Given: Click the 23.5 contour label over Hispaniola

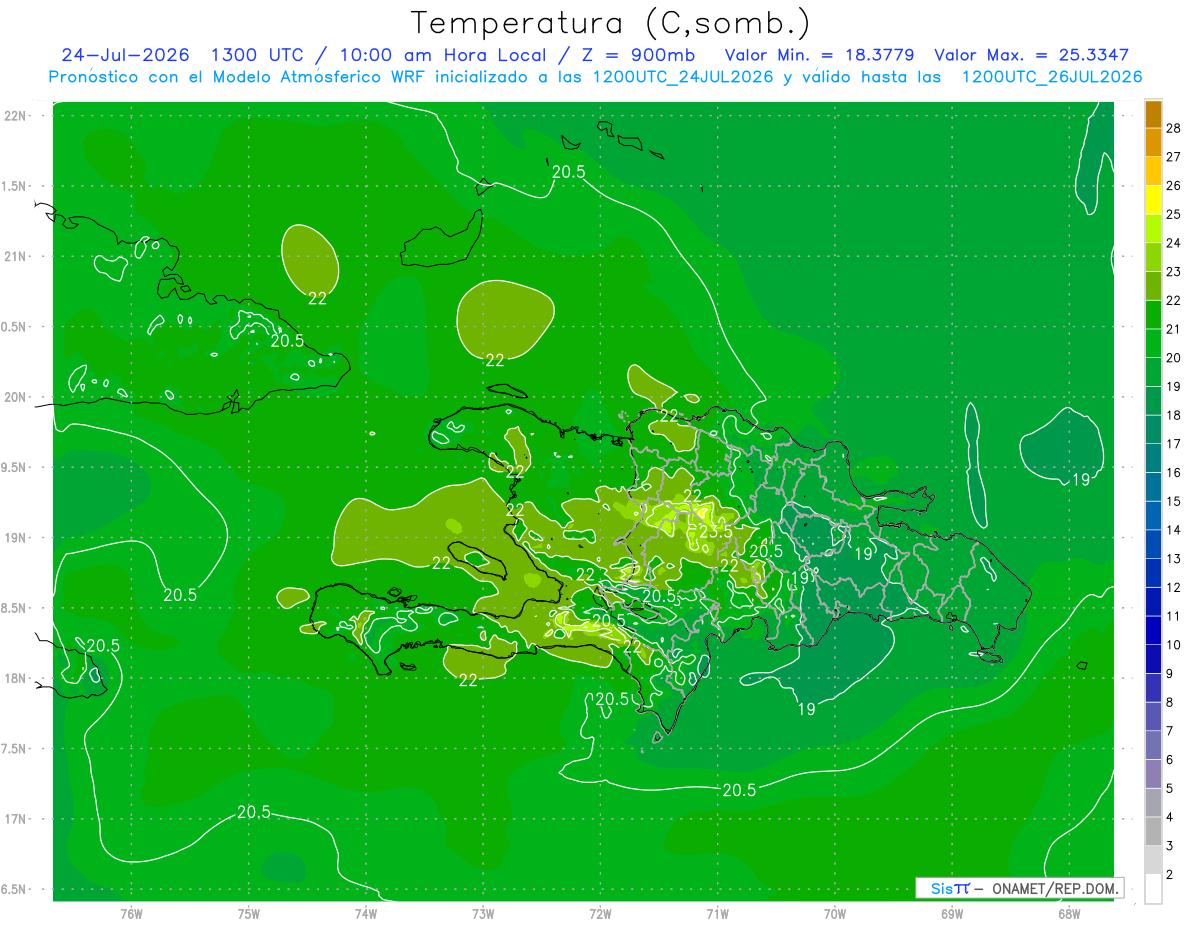Looking at the screenshot, I should point(715,533).
